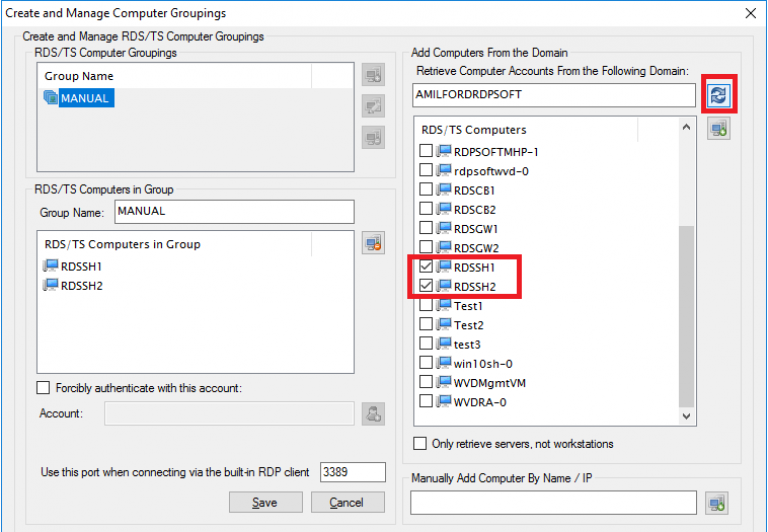The image size is (768, 532).
Task: Click the rdpsoftwvd-0 computer name
Action: coord(491,171)
